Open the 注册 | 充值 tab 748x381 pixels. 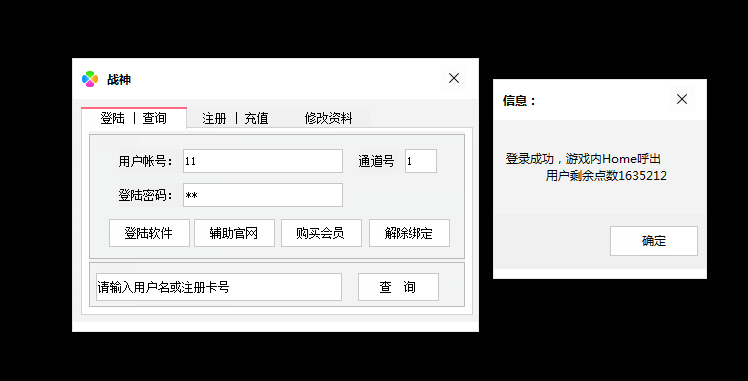235,118
